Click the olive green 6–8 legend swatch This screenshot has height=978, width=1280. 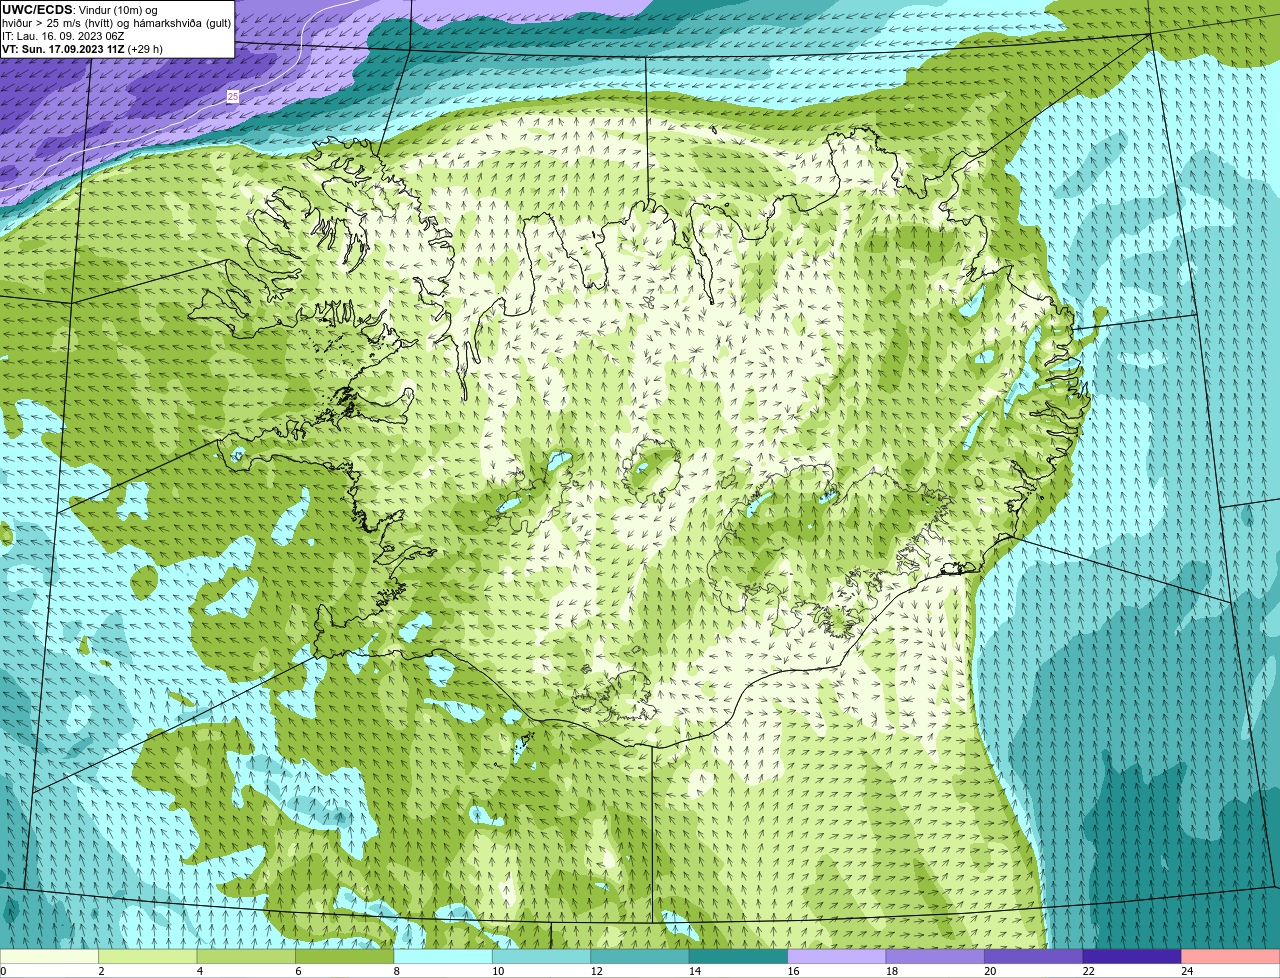pyautogui.click(x=345, y=956)
